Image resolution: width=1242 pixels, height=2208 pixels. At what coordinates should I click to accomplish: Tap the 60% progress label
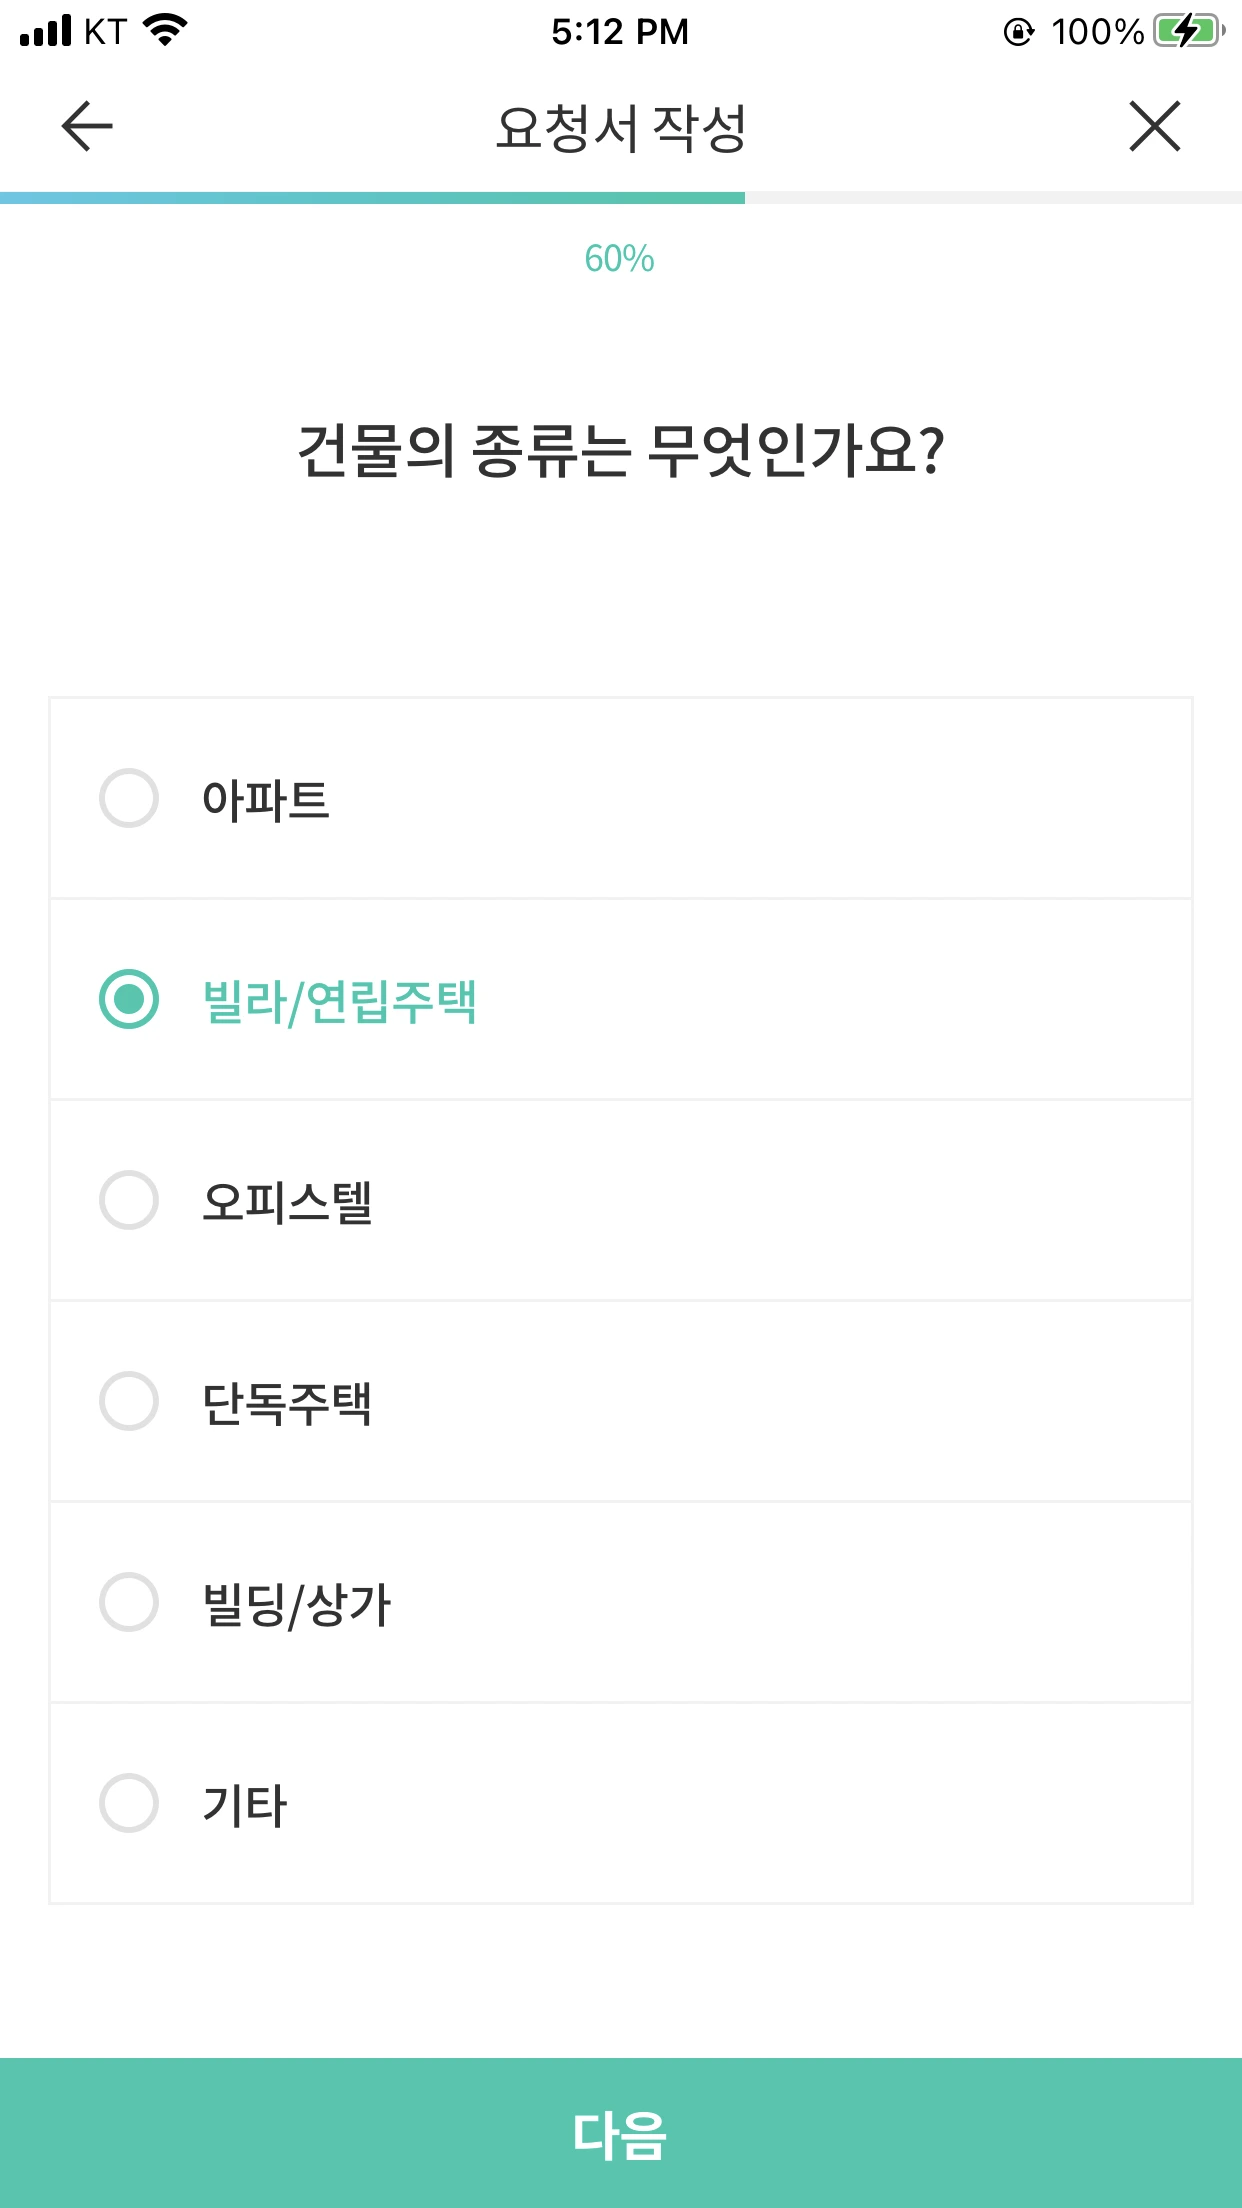click(x=620, y=259)
